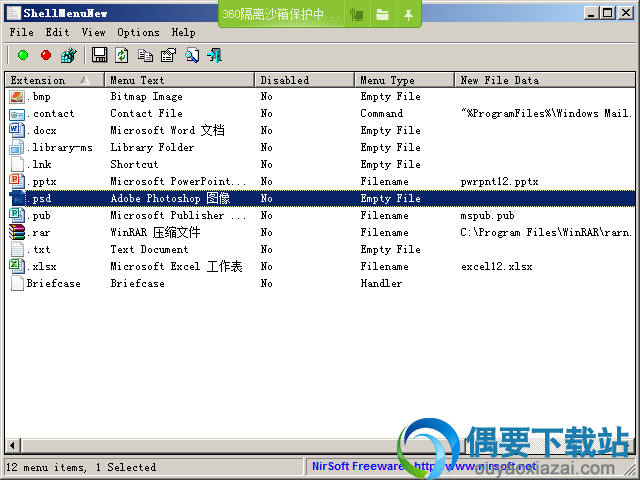This screenshot has width=640, height=480.
Task: Sort by the Disabled column header
Action: (x=304, y=80)
